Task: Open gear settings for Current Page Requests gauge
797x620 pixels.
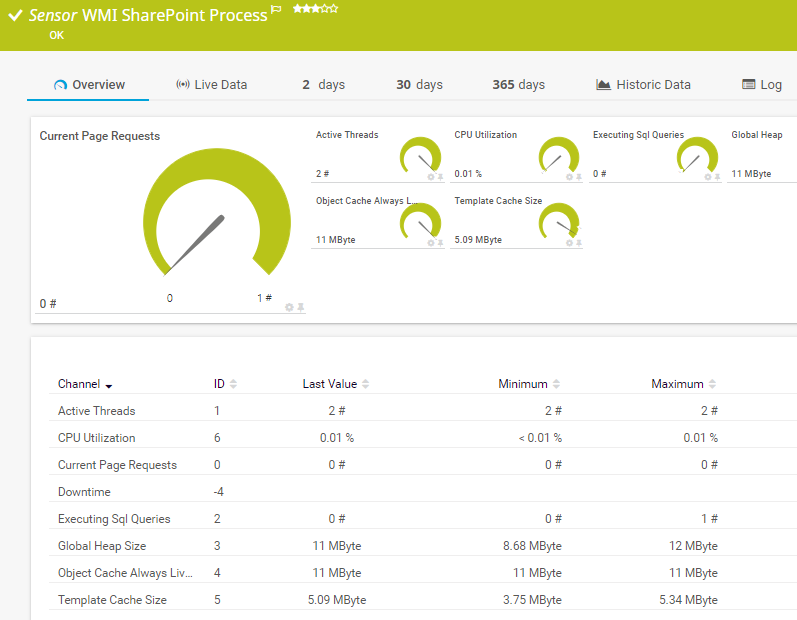Action: pyautogui.click(x=290, y=307)
